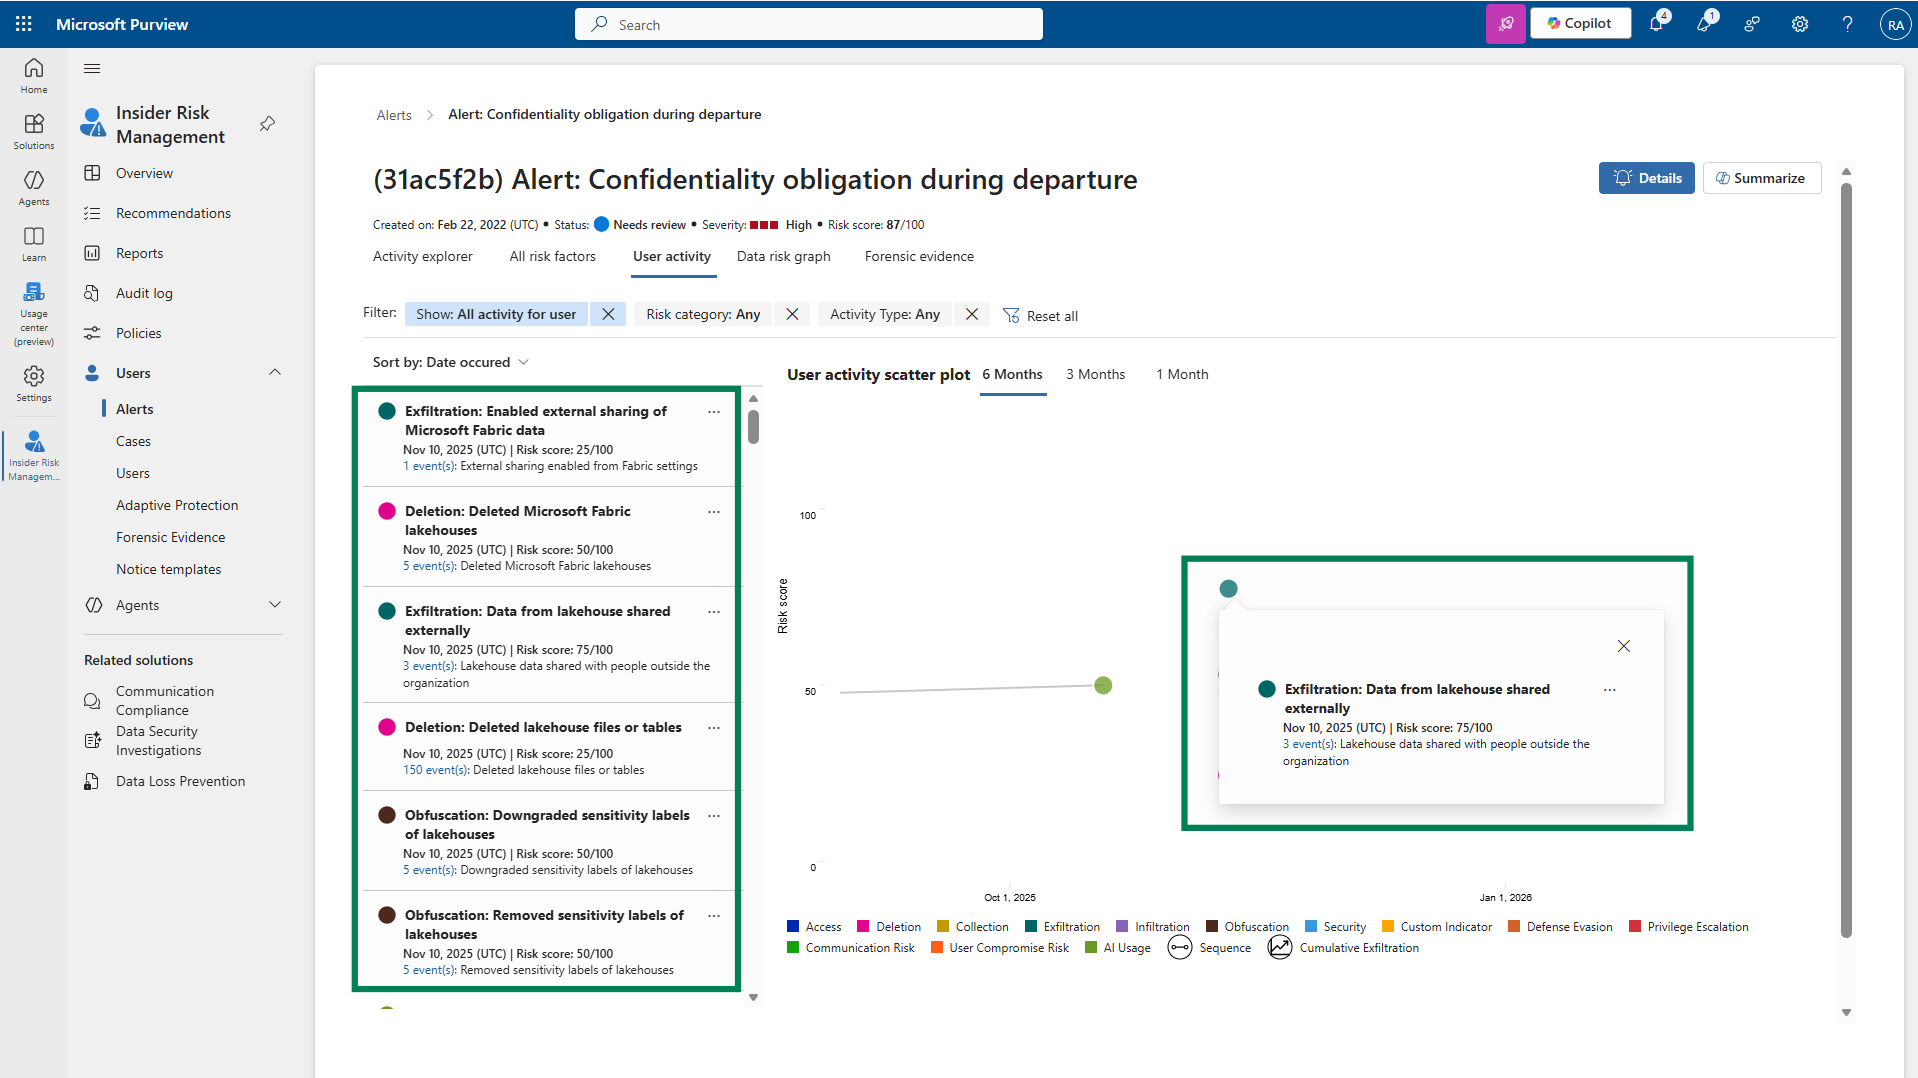Open the Settings panel in the left rail

[x=33, y=383]
